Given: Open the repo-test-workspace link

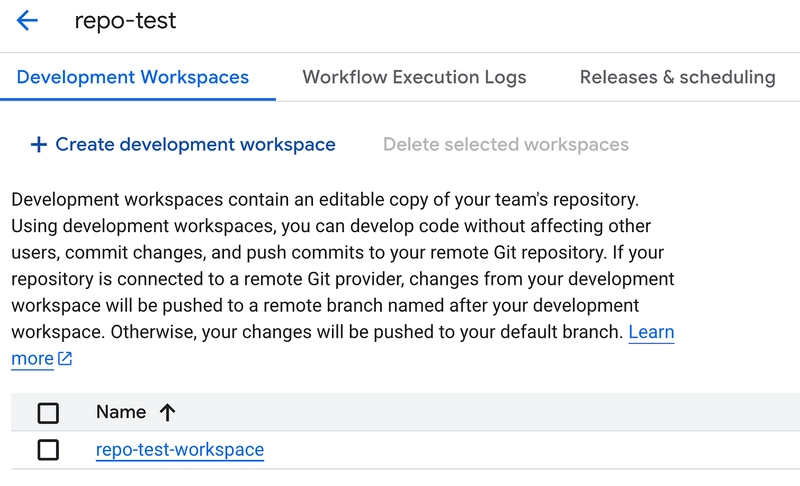Looking at the screenshot, I should point(180,450).
